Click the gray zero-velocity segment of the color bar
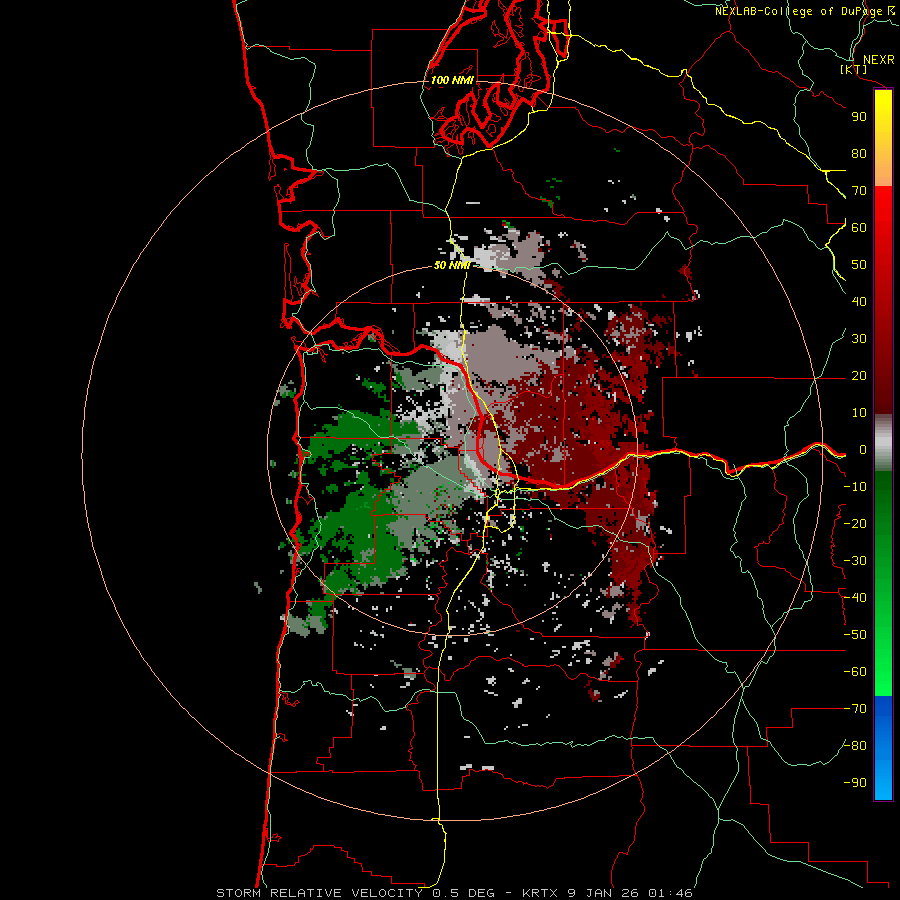900x900 pixels. (883, 443)
